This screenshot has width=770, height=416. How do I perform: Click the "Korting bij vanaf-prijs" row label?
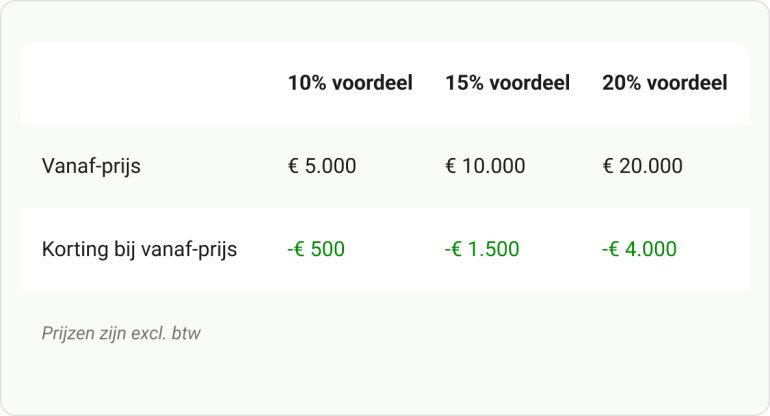coord(139,249)
